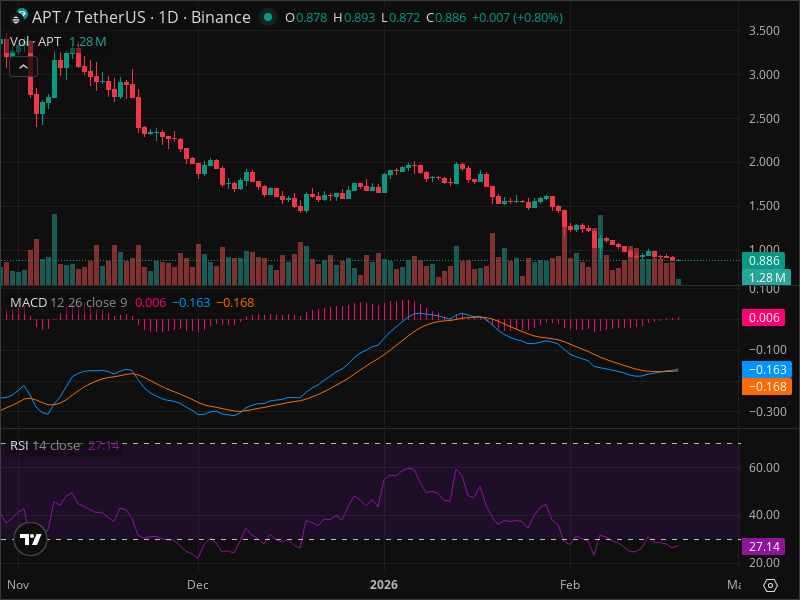
Task: Click the +0.007 (+0.80%) change text
Action: coord(517,18)
